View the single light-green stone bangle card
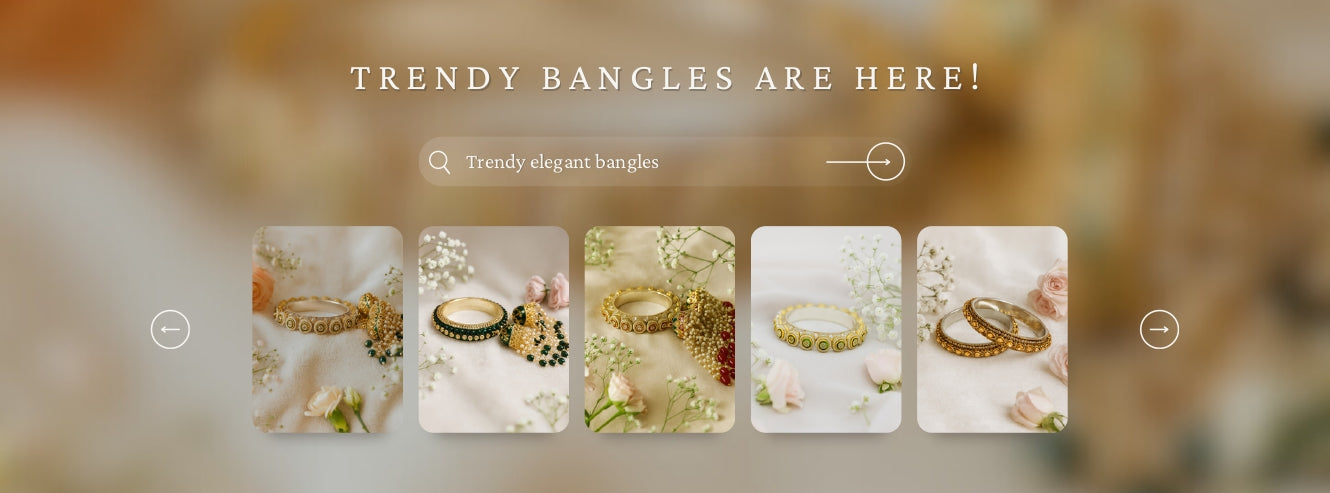 coord(826,329)
